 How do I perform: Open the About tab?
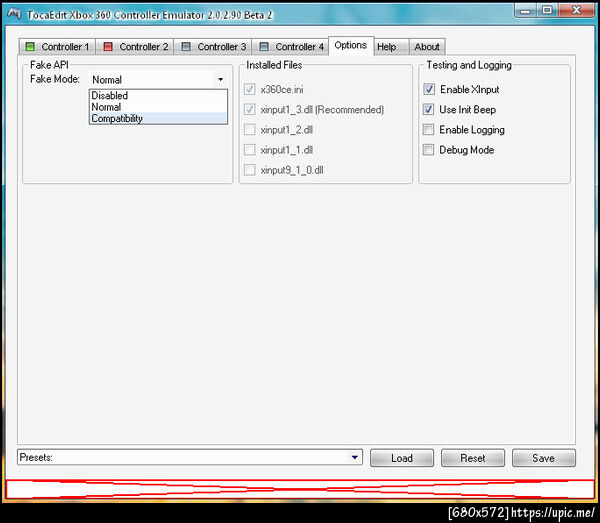pos(427,47)
